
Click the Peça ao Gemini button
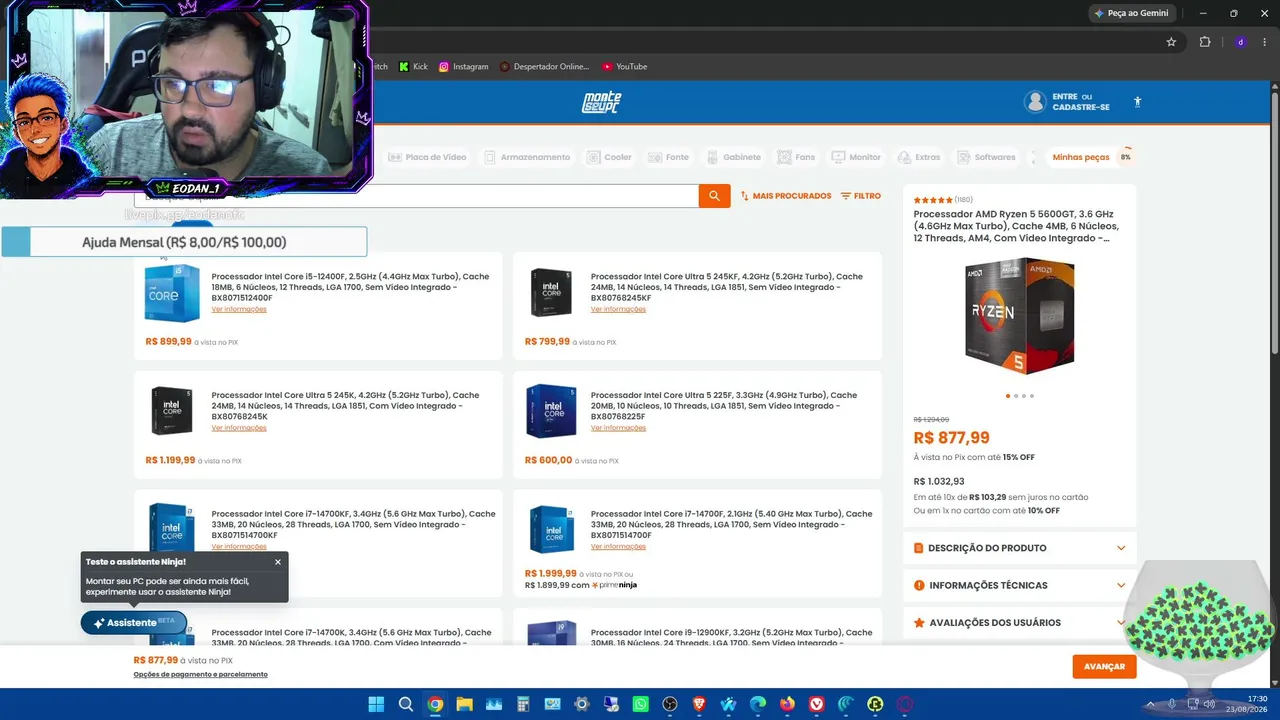click(1131, 13)
